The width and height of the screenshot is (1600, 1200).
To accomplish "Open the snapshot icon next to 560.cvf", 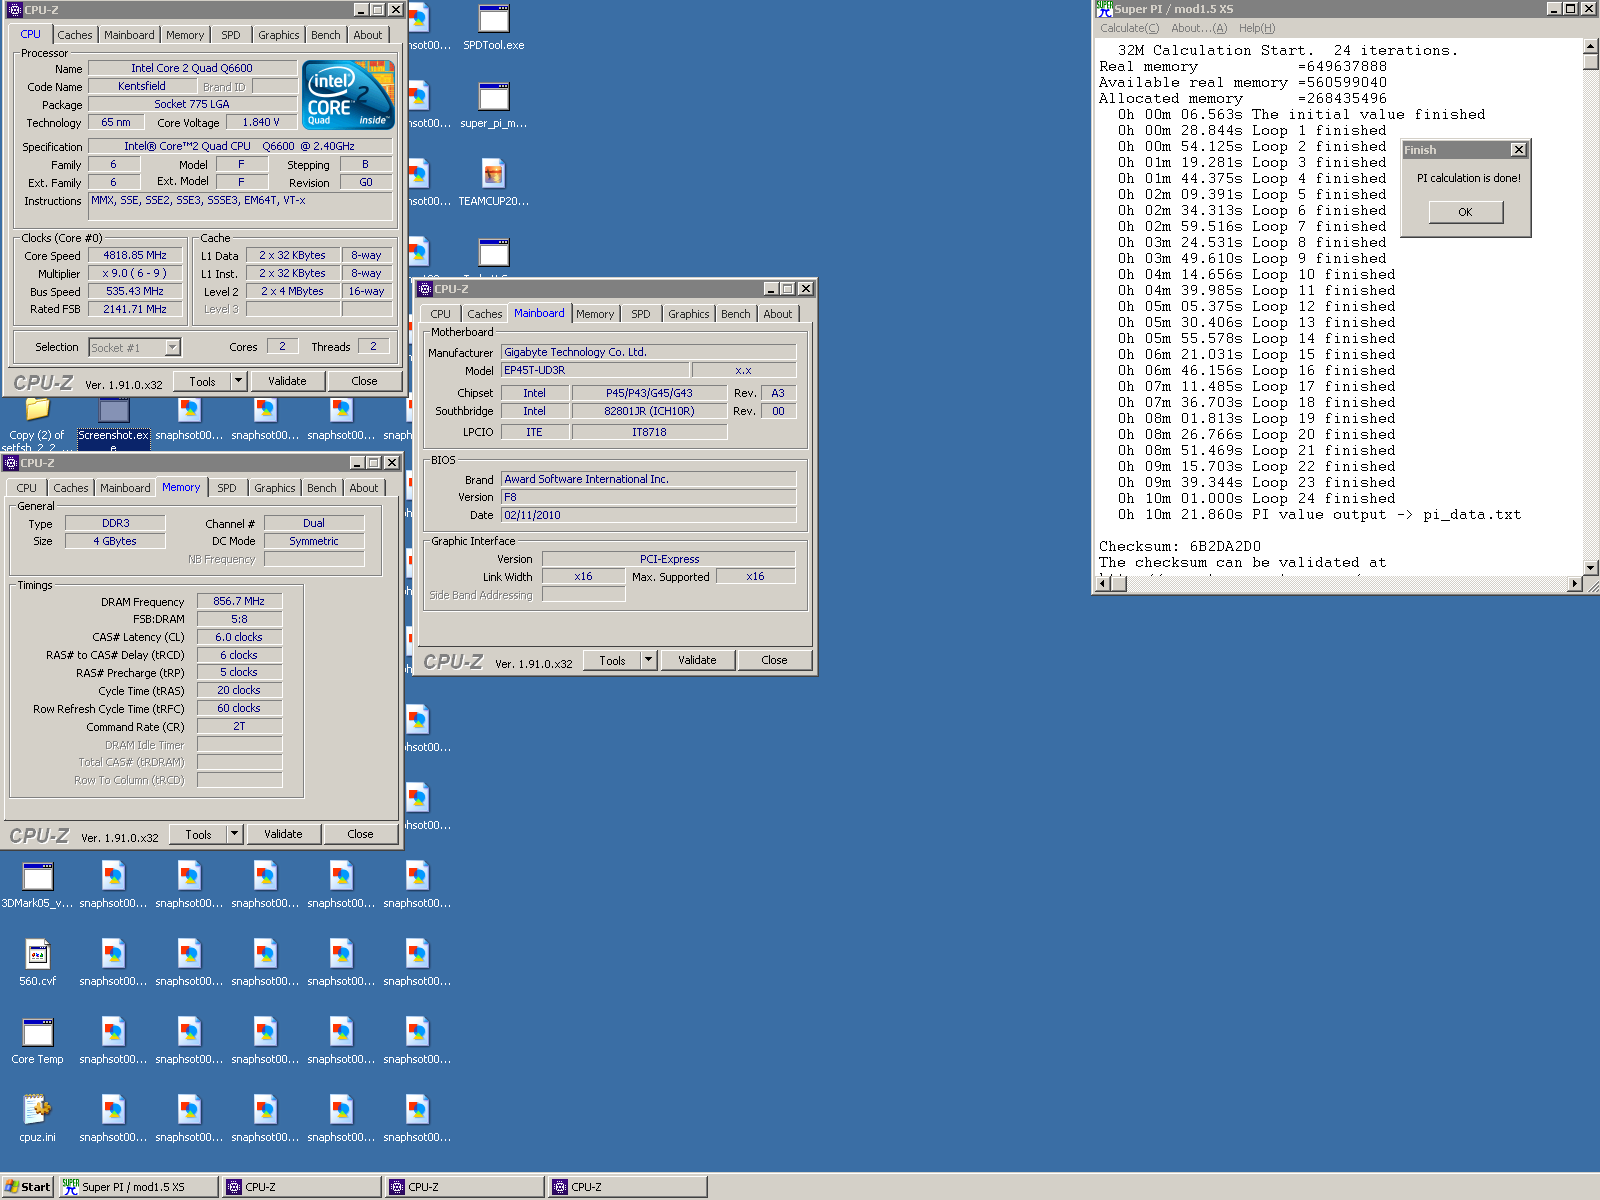I will pyautogui.click(x=113, y=963).
